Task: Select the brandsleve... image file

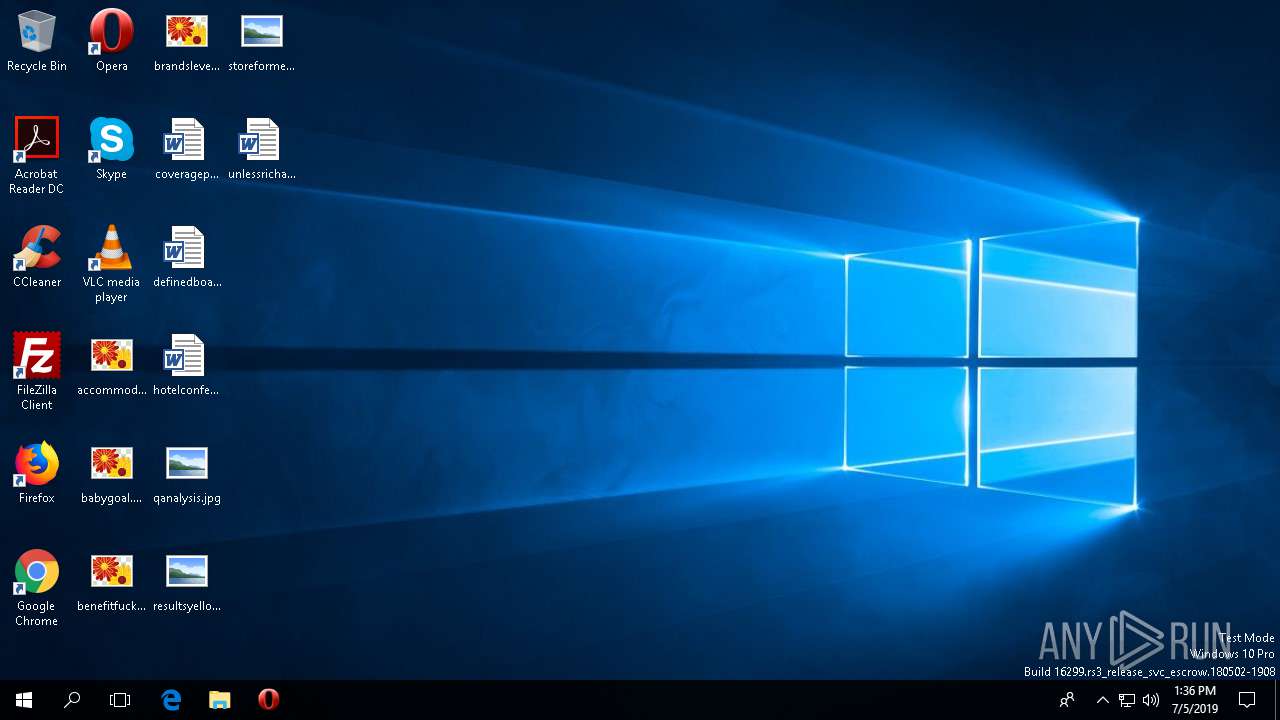Action: [186, 41]
